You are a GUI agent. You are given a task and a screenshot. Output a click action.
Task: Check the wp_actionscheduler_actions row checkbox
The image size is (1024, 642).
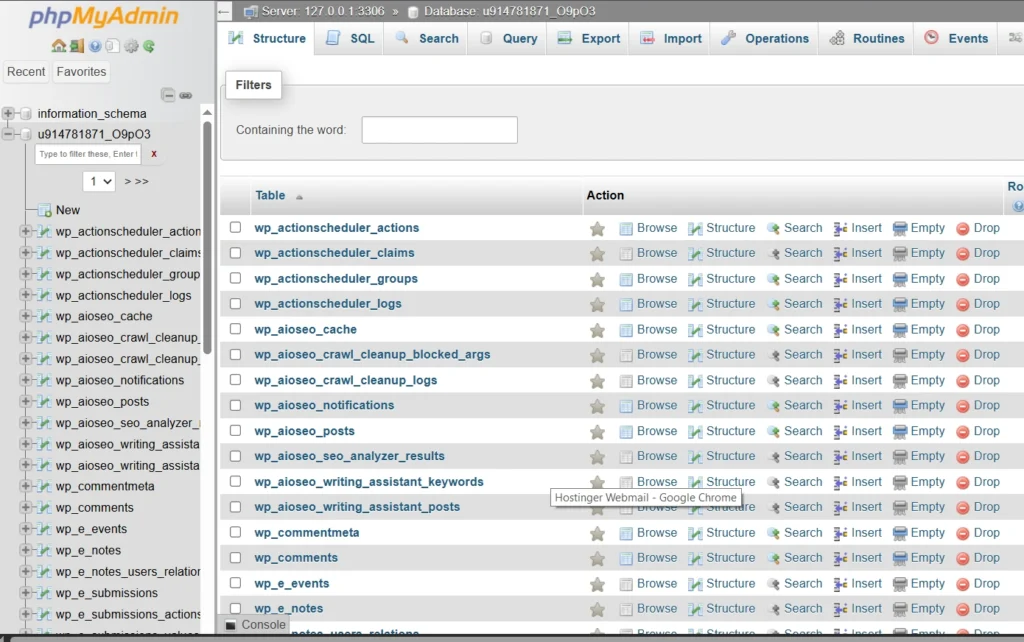click(x=235, y=227)
